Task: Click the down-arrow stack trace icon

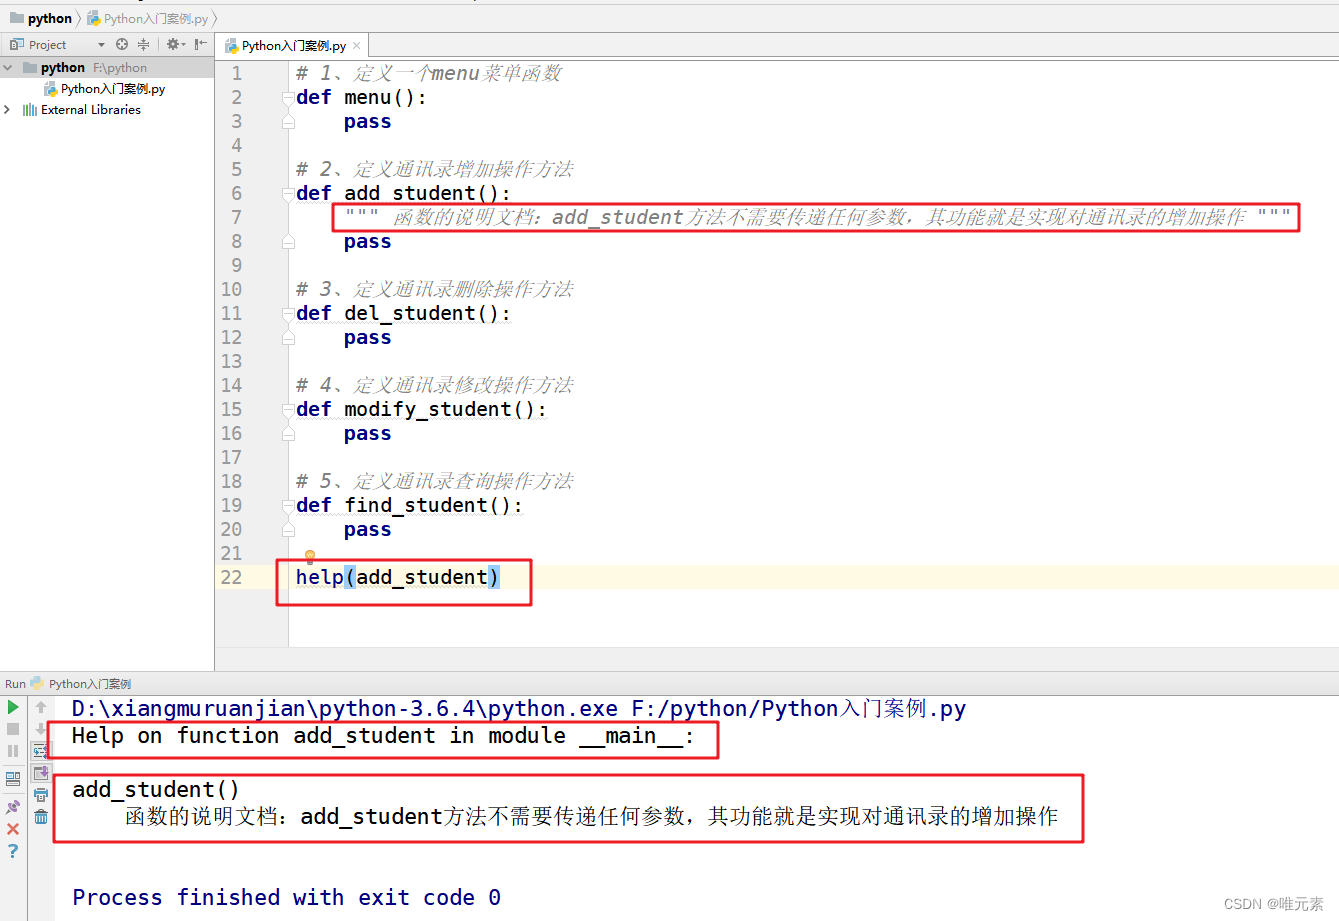Action: 41,729
